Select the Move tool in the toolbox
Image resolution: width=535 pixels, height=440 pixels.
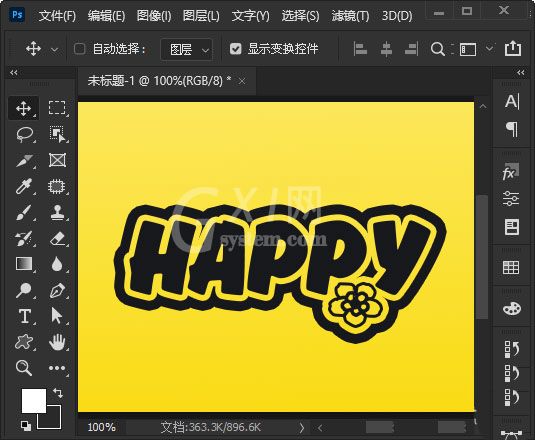click(23, 108)
